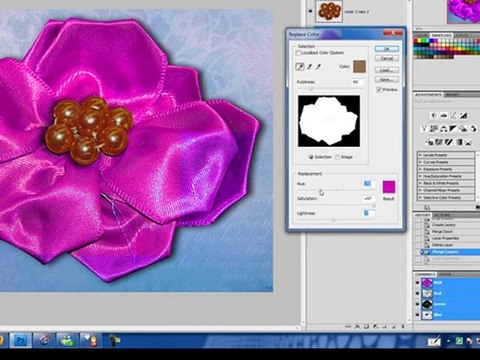The height and width of the screenshot is (360, 480).
Task: Switch to the Adjustments tab
Action: 428,95
